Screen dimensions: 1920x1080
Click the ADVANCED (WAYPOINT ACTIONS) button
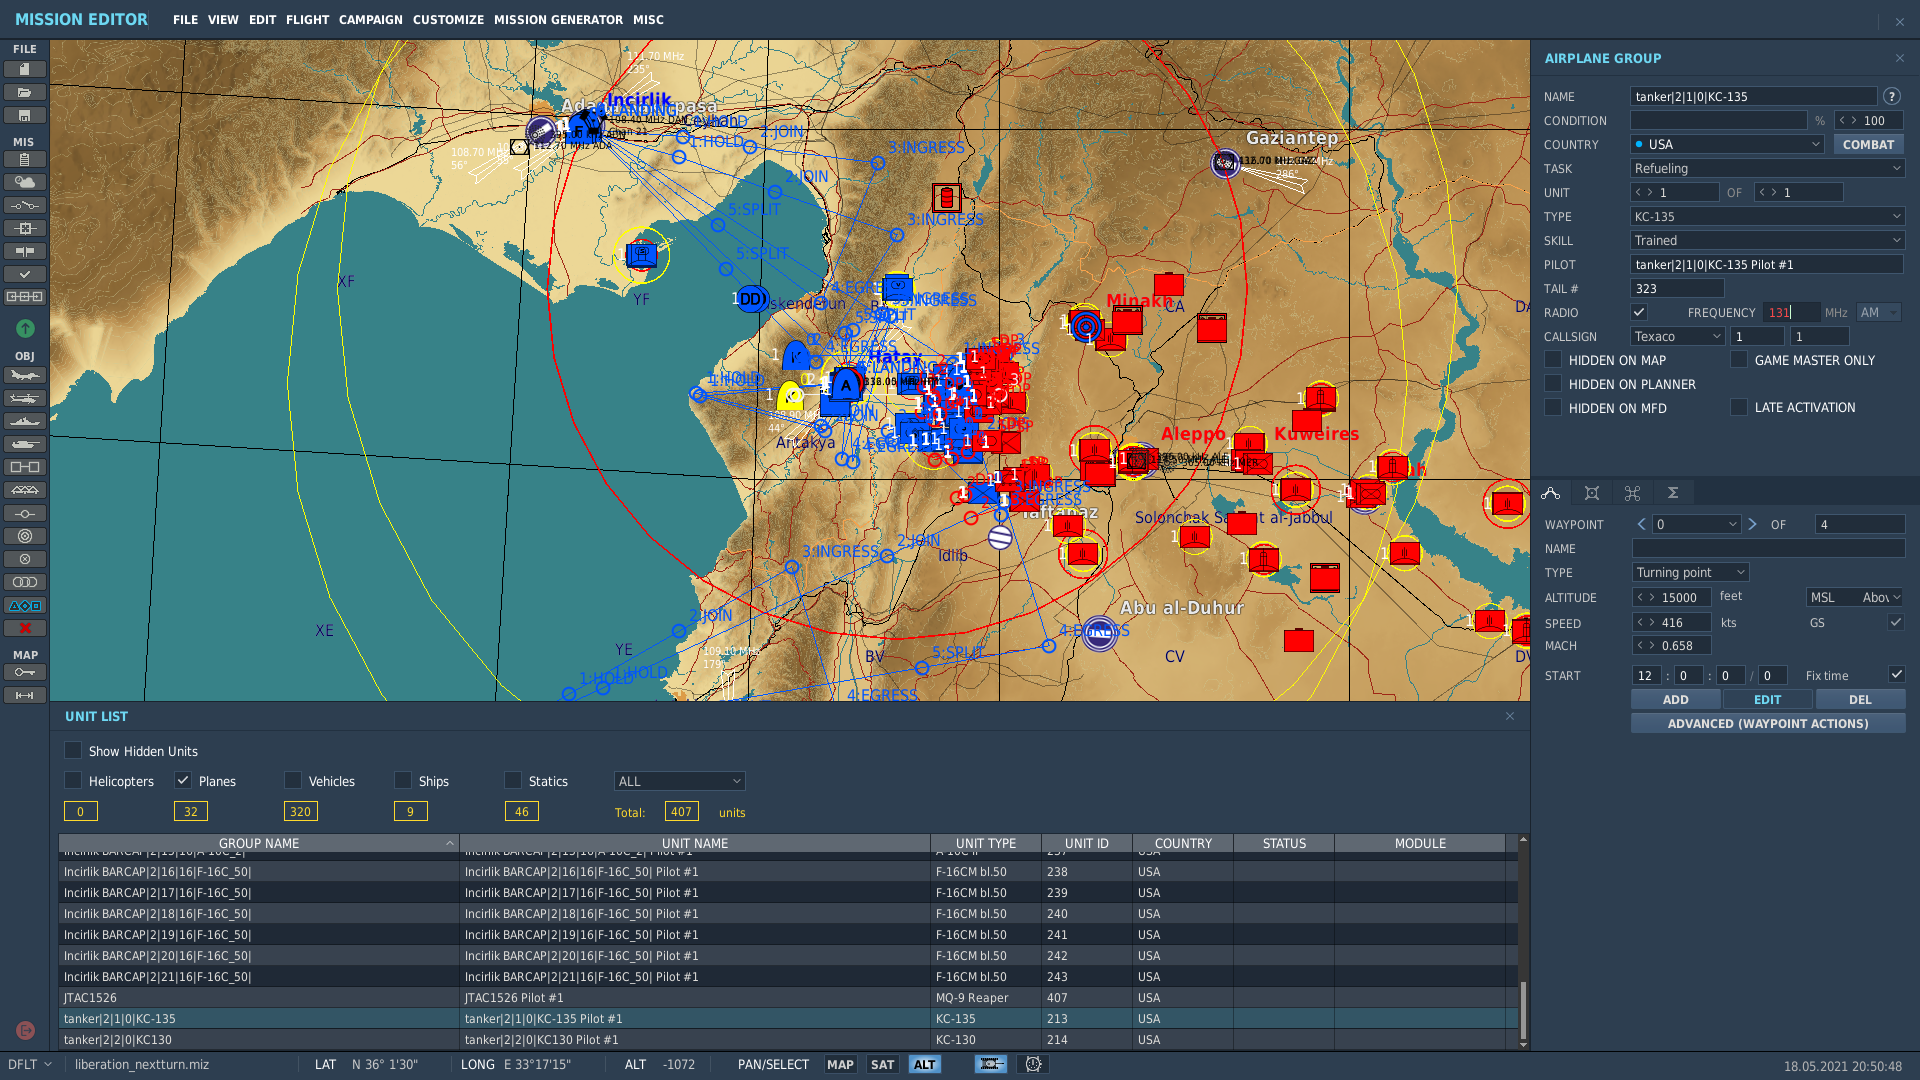coord(1767,723)
